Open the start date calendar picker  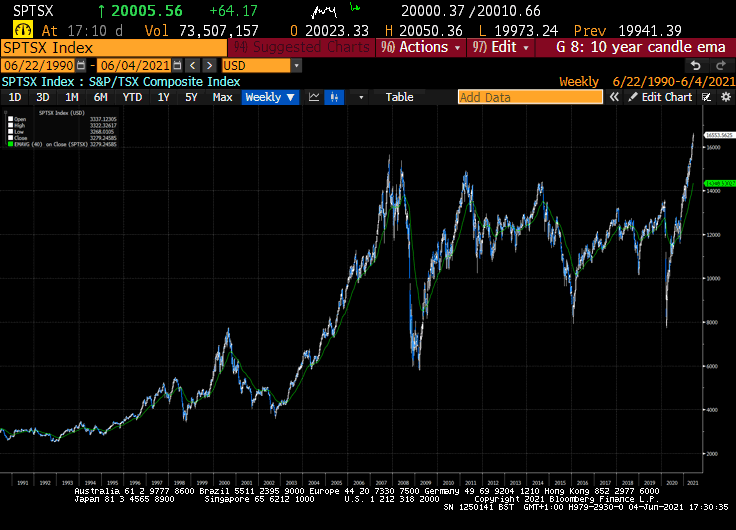(81, 66)
